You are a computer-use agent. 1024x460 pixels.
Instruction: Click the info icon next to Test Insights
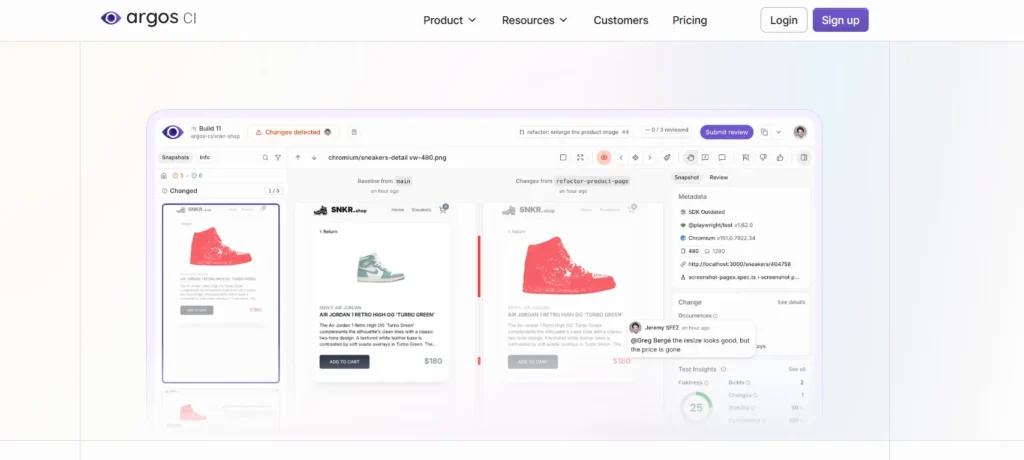[723, 369]
